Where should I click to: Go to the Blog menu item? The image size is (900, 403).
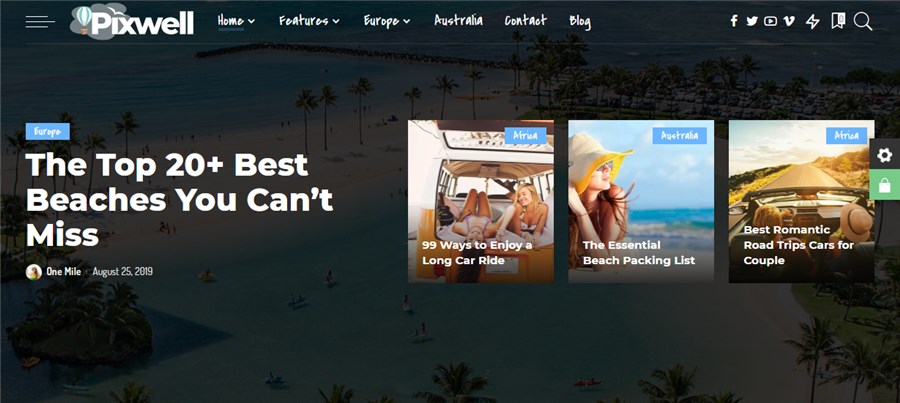580,21
